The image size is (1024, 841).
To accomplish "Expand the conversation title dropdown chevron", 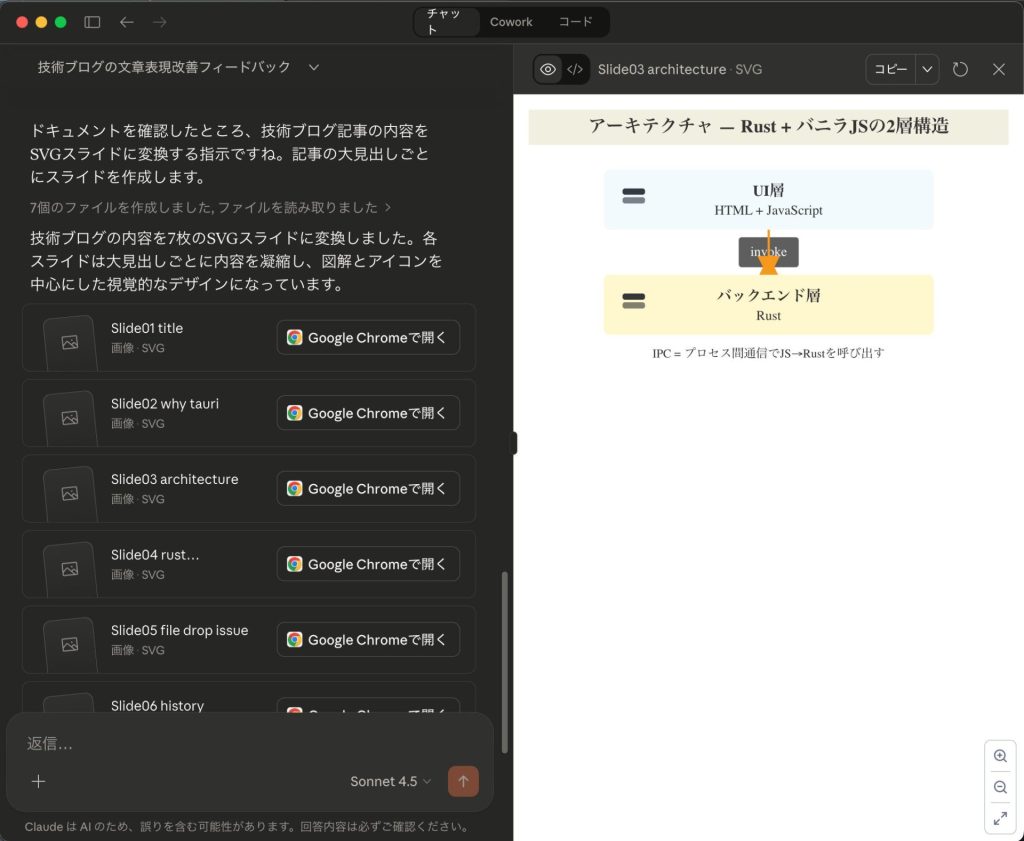I will tap(314, 67).
